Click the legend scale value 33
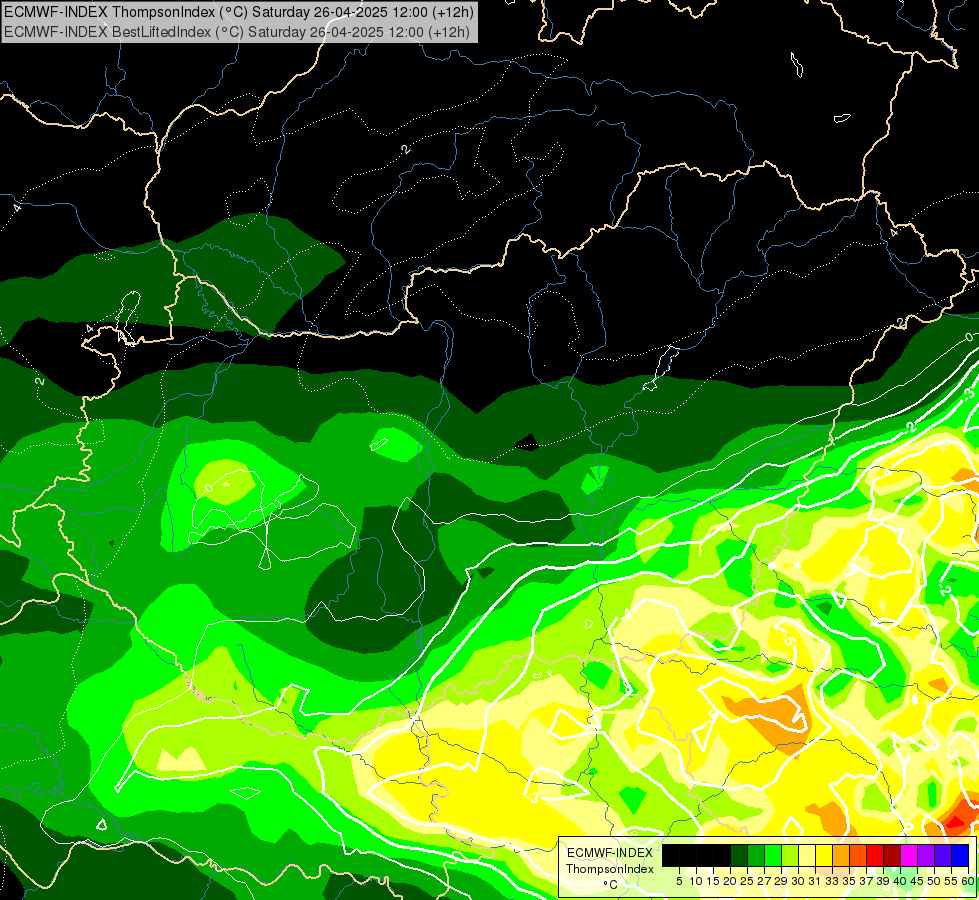 click(832, 881)
